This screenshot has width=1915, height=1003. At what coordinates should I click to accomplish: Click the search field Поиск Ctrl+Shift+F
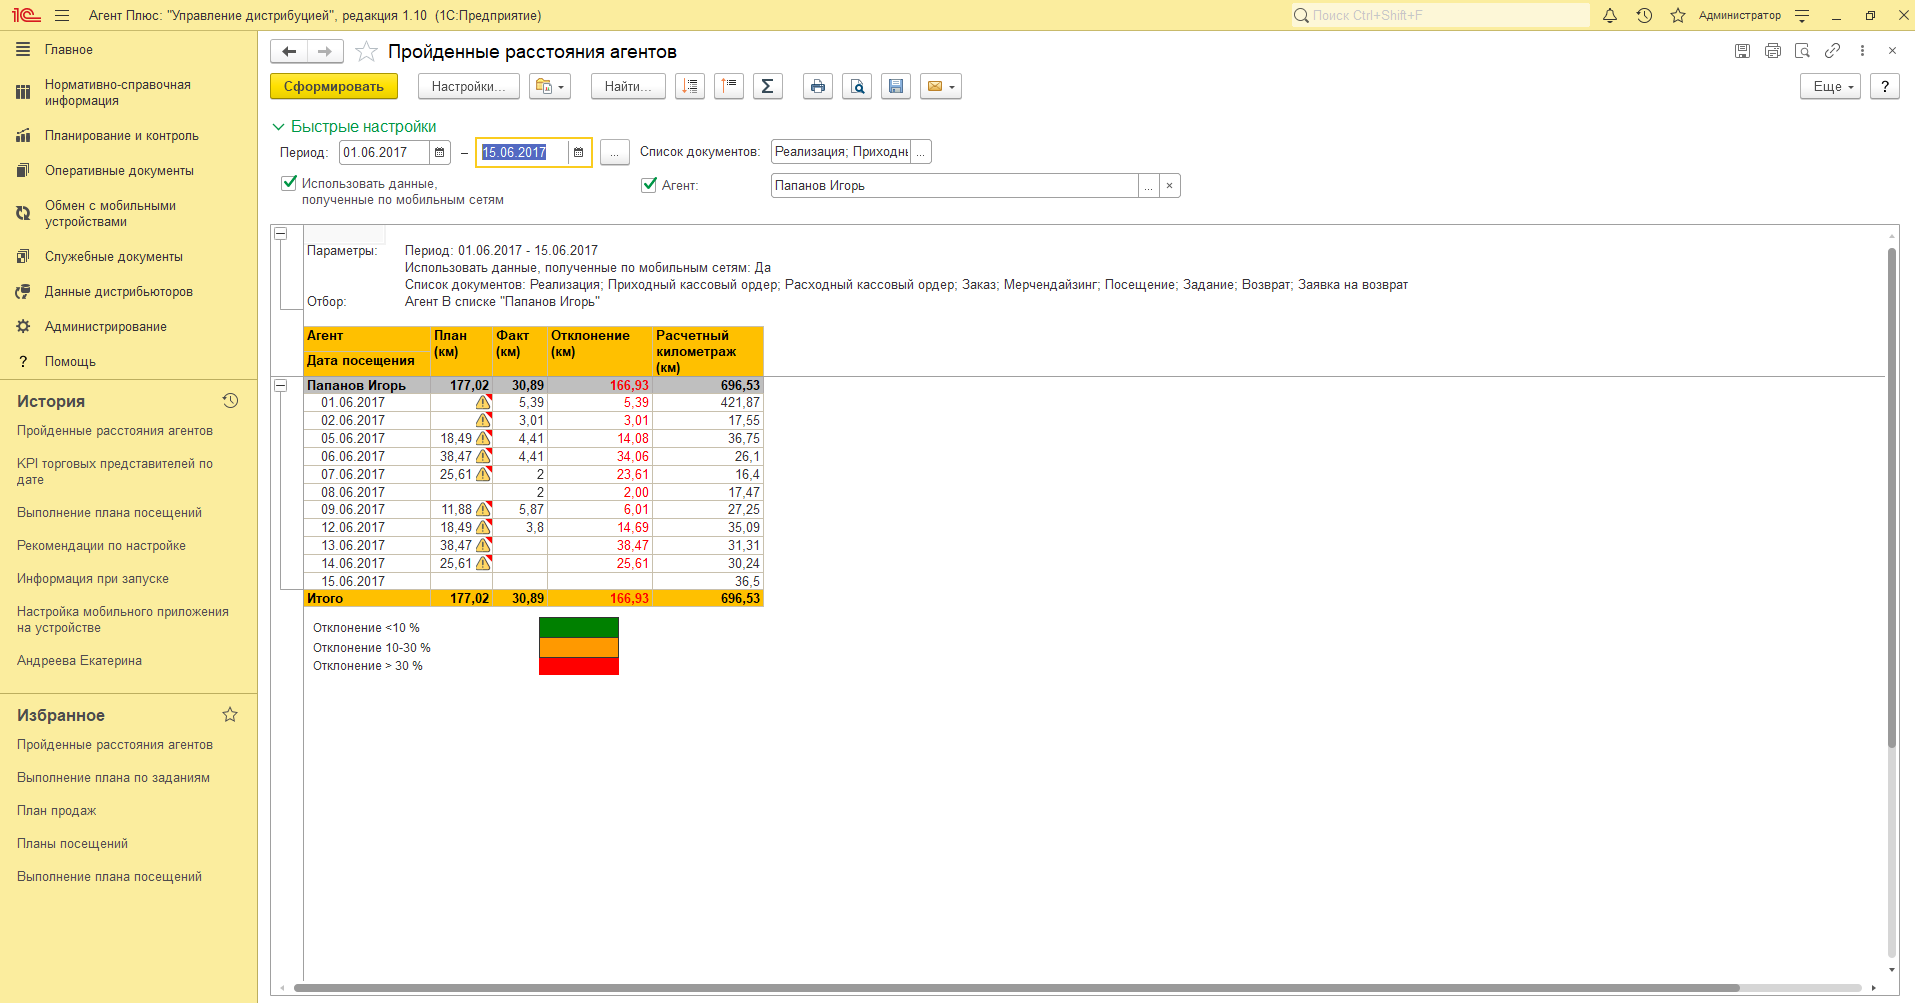(1440, 15)
